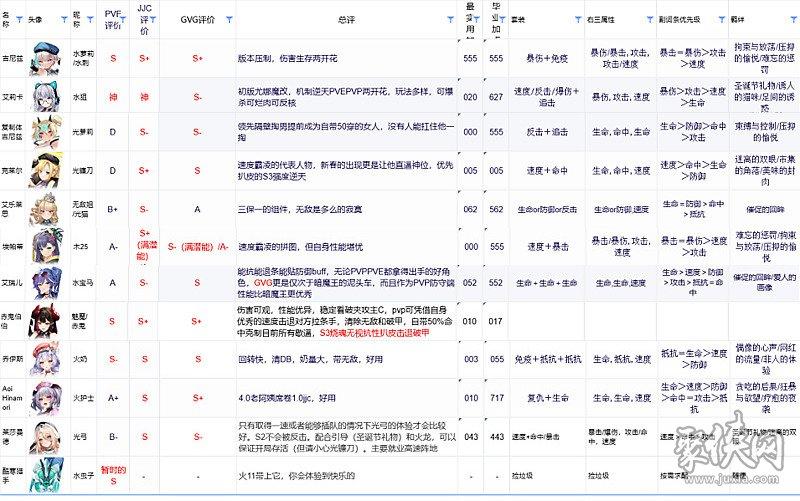Click the 埃帕蒂 purple-haired avatar
The width and height of the screenshot is (800, 501).
[x=45, y=245]
